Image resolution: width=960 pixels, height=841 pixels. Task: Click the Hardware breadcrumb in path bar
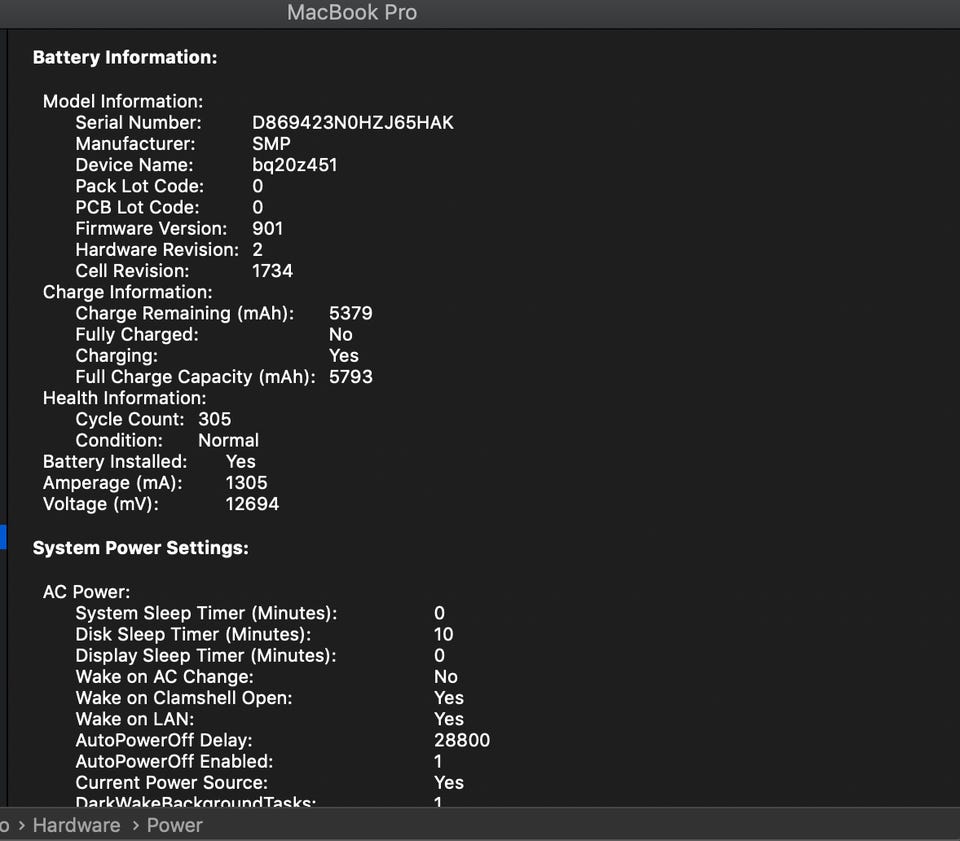[x=77, y=825]
